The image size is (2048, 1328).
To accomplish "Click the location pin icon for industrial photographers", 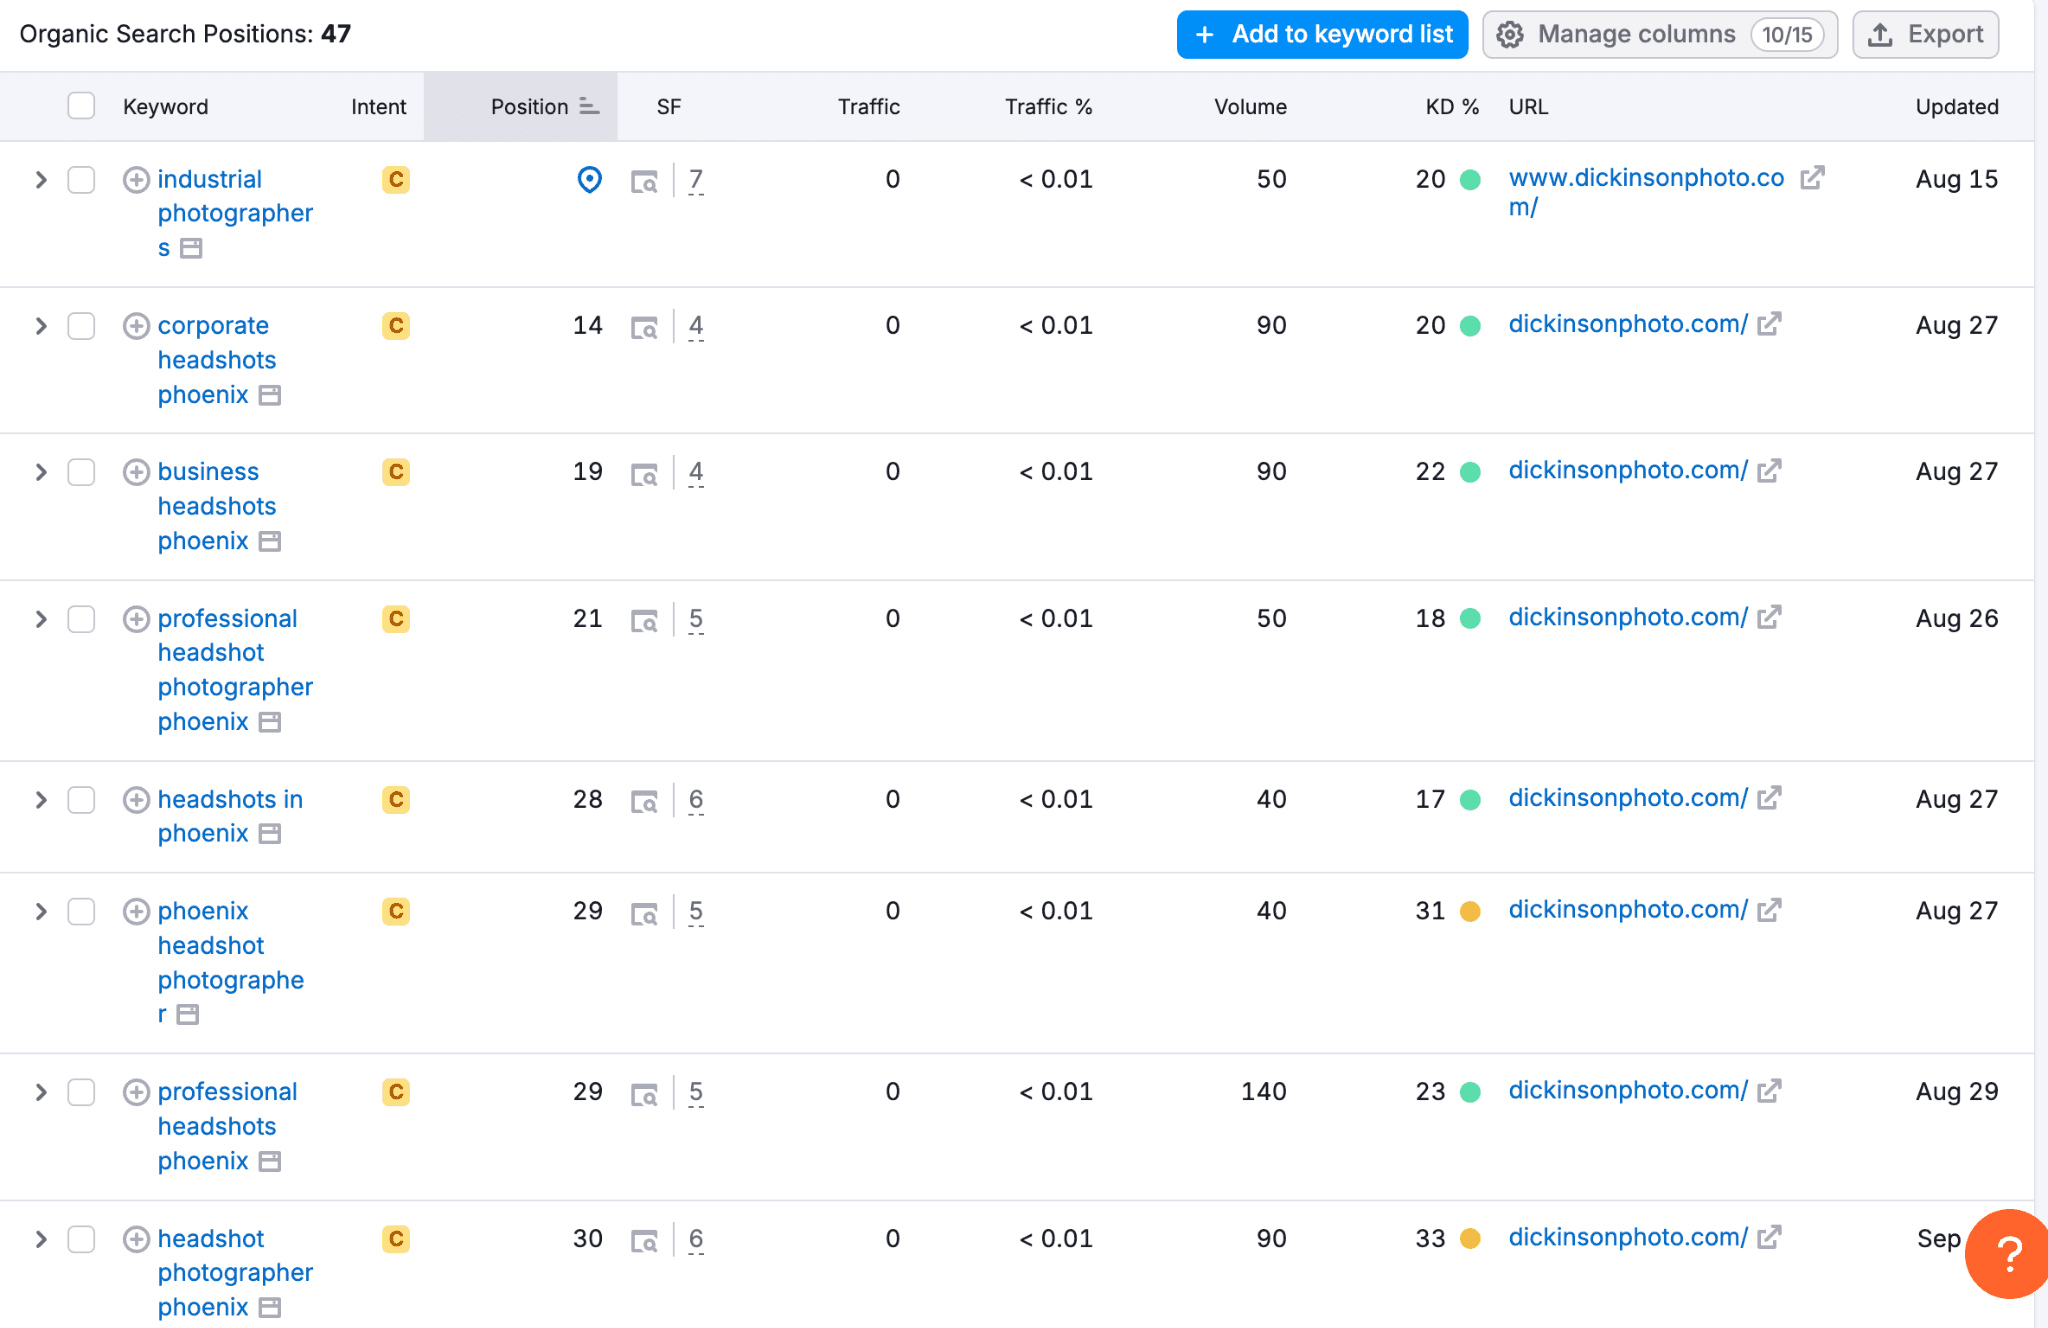I will pyautogui.click(x=589, y=180).
